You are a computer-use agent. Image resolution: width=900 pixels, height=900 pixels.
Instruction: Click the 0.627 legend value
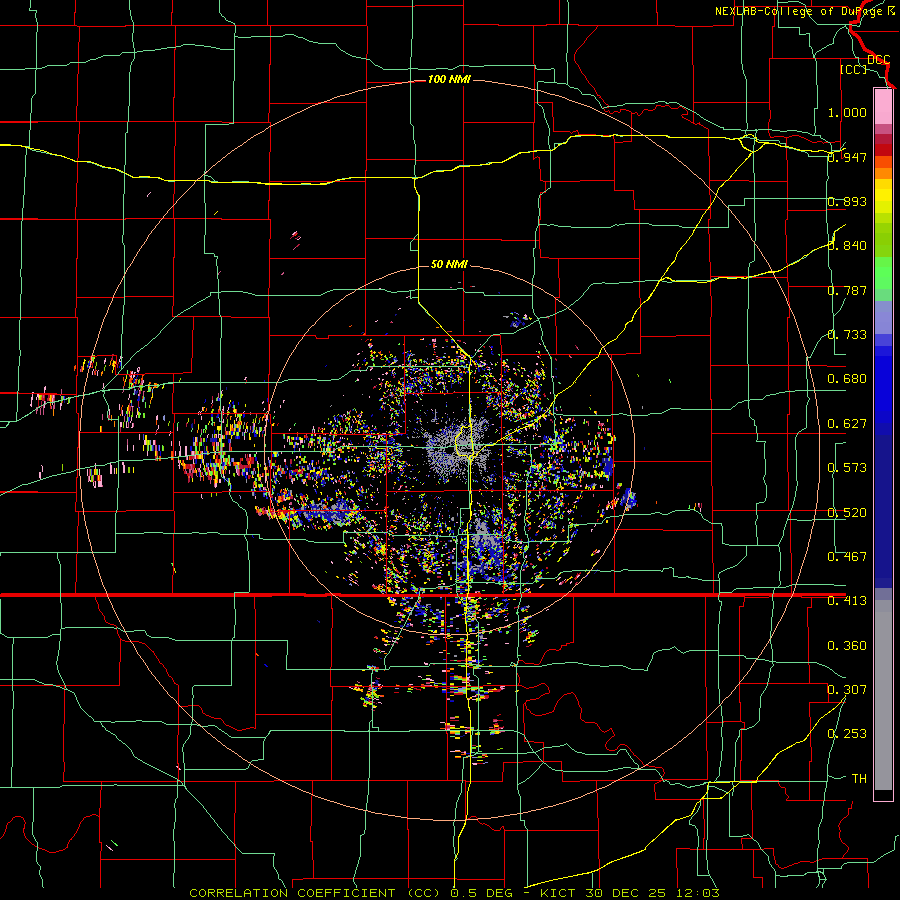click(x=847, y=424)
